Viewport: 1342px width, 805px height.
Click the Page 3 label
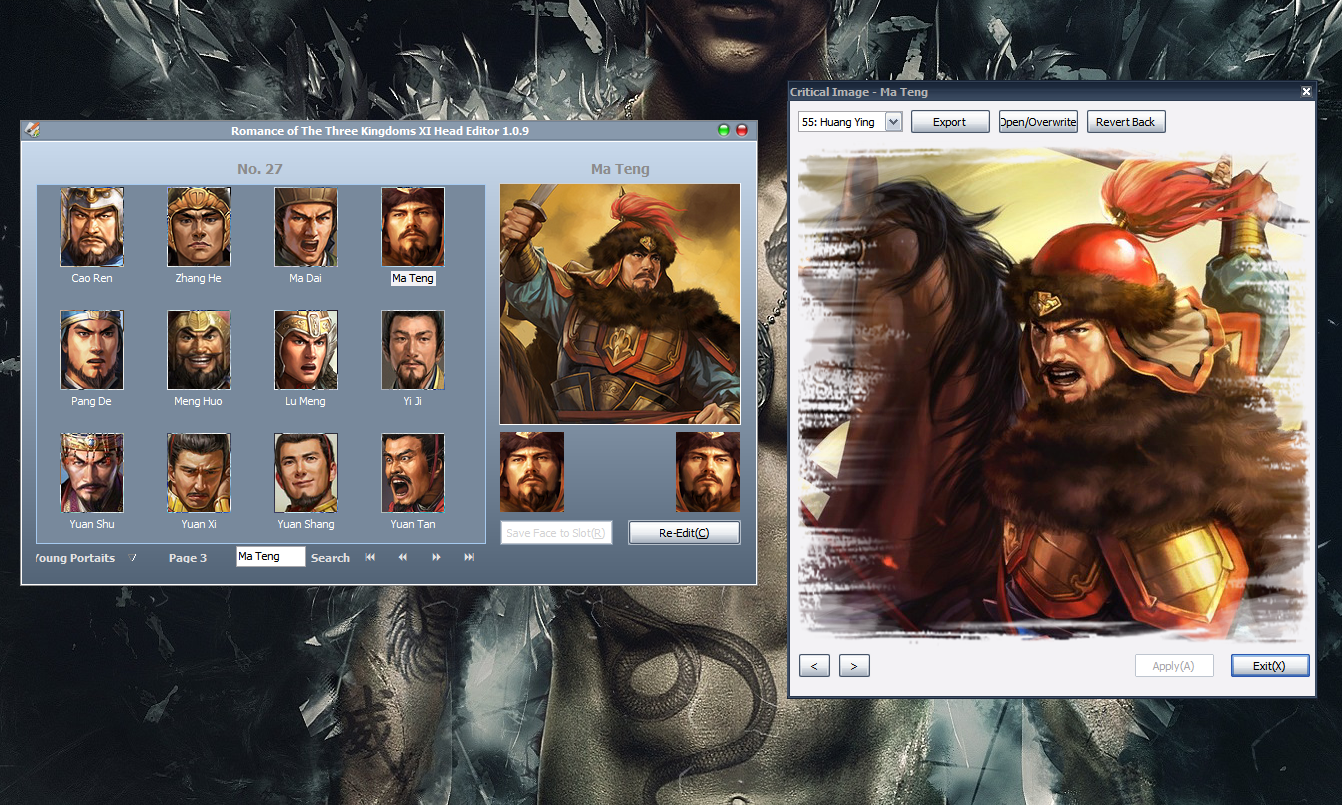pos(188,558)
